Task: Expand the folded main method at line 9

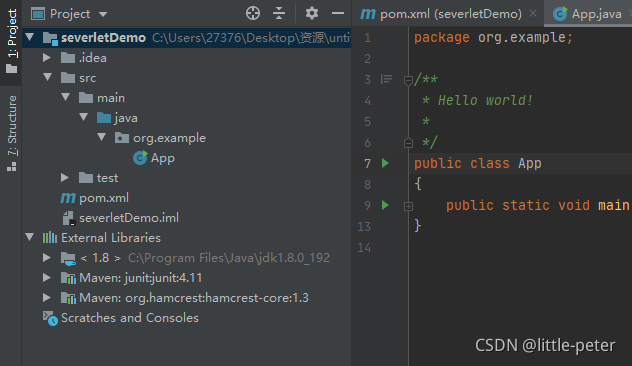Action: pos(408,206)
